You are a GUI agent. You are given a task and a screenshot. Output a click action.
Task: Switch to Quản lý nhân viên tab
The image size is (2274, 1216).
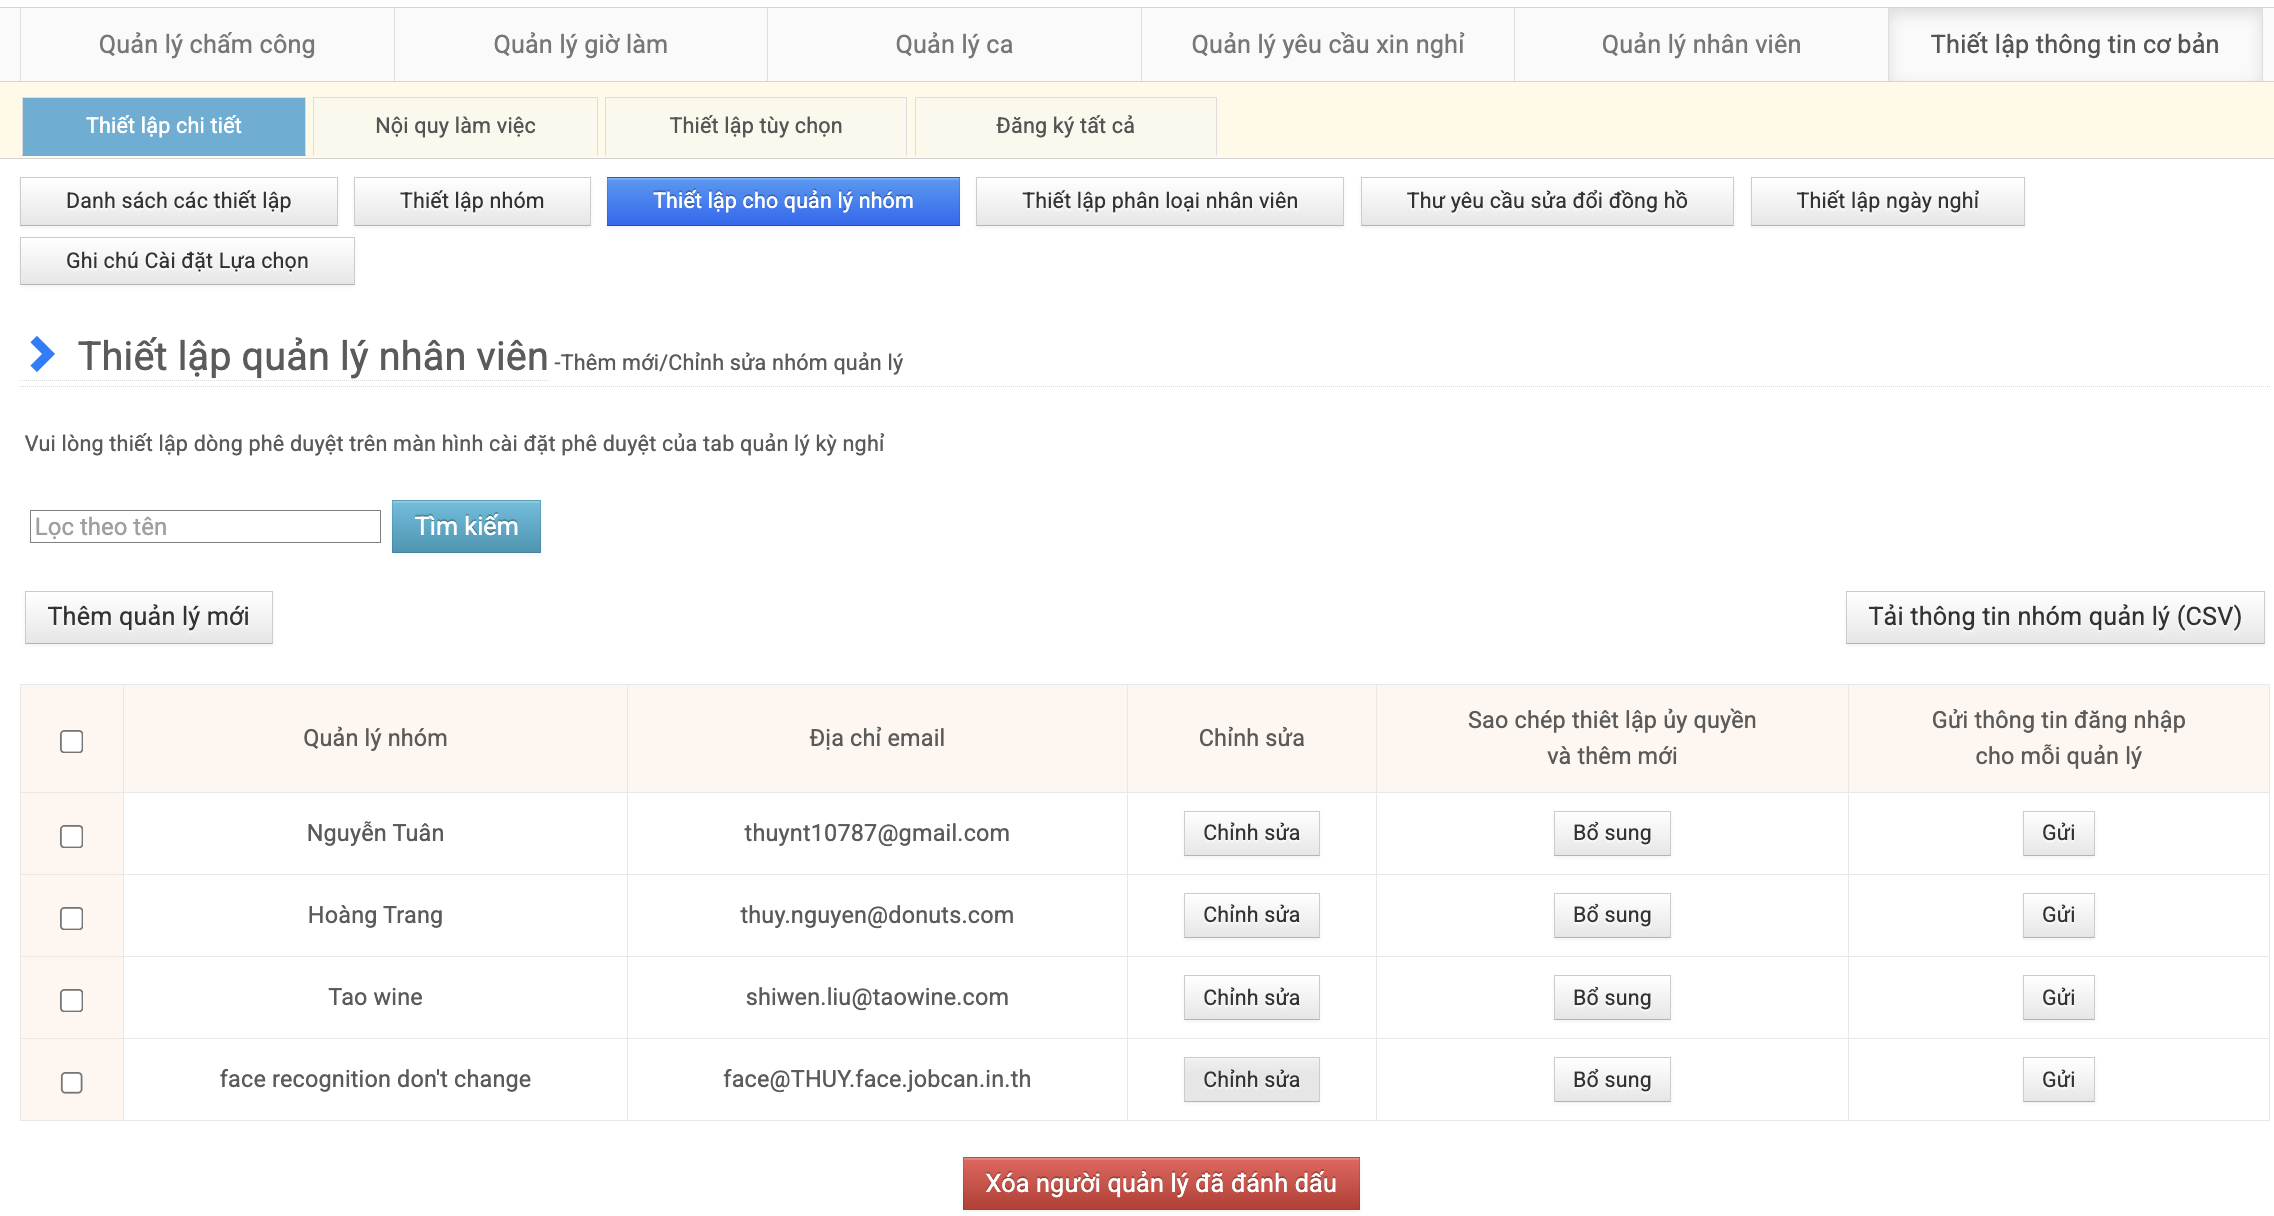[1701, 45]
